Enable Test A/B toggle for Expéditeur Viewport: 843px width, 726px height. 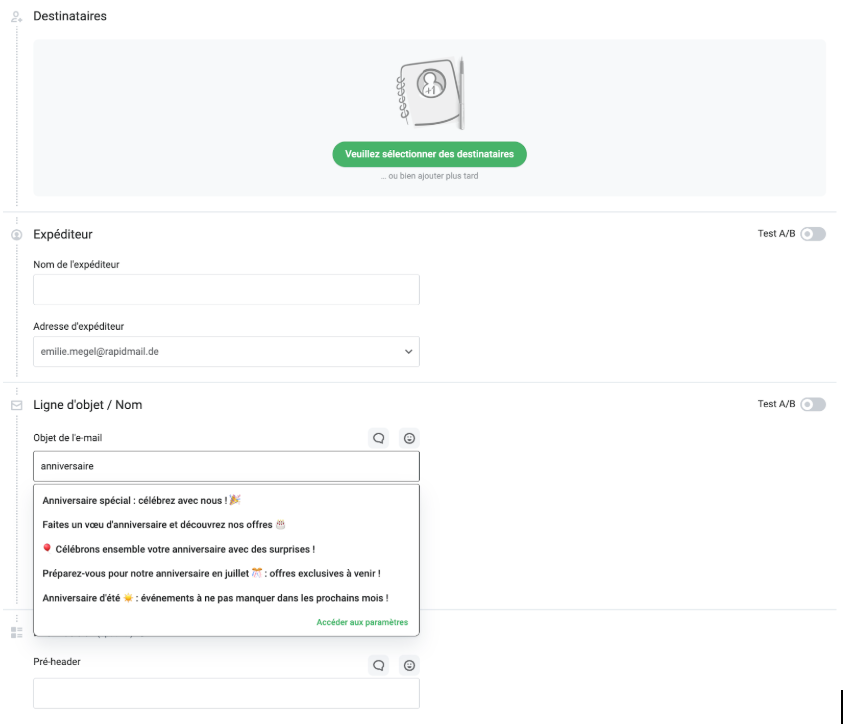(812, 234)
